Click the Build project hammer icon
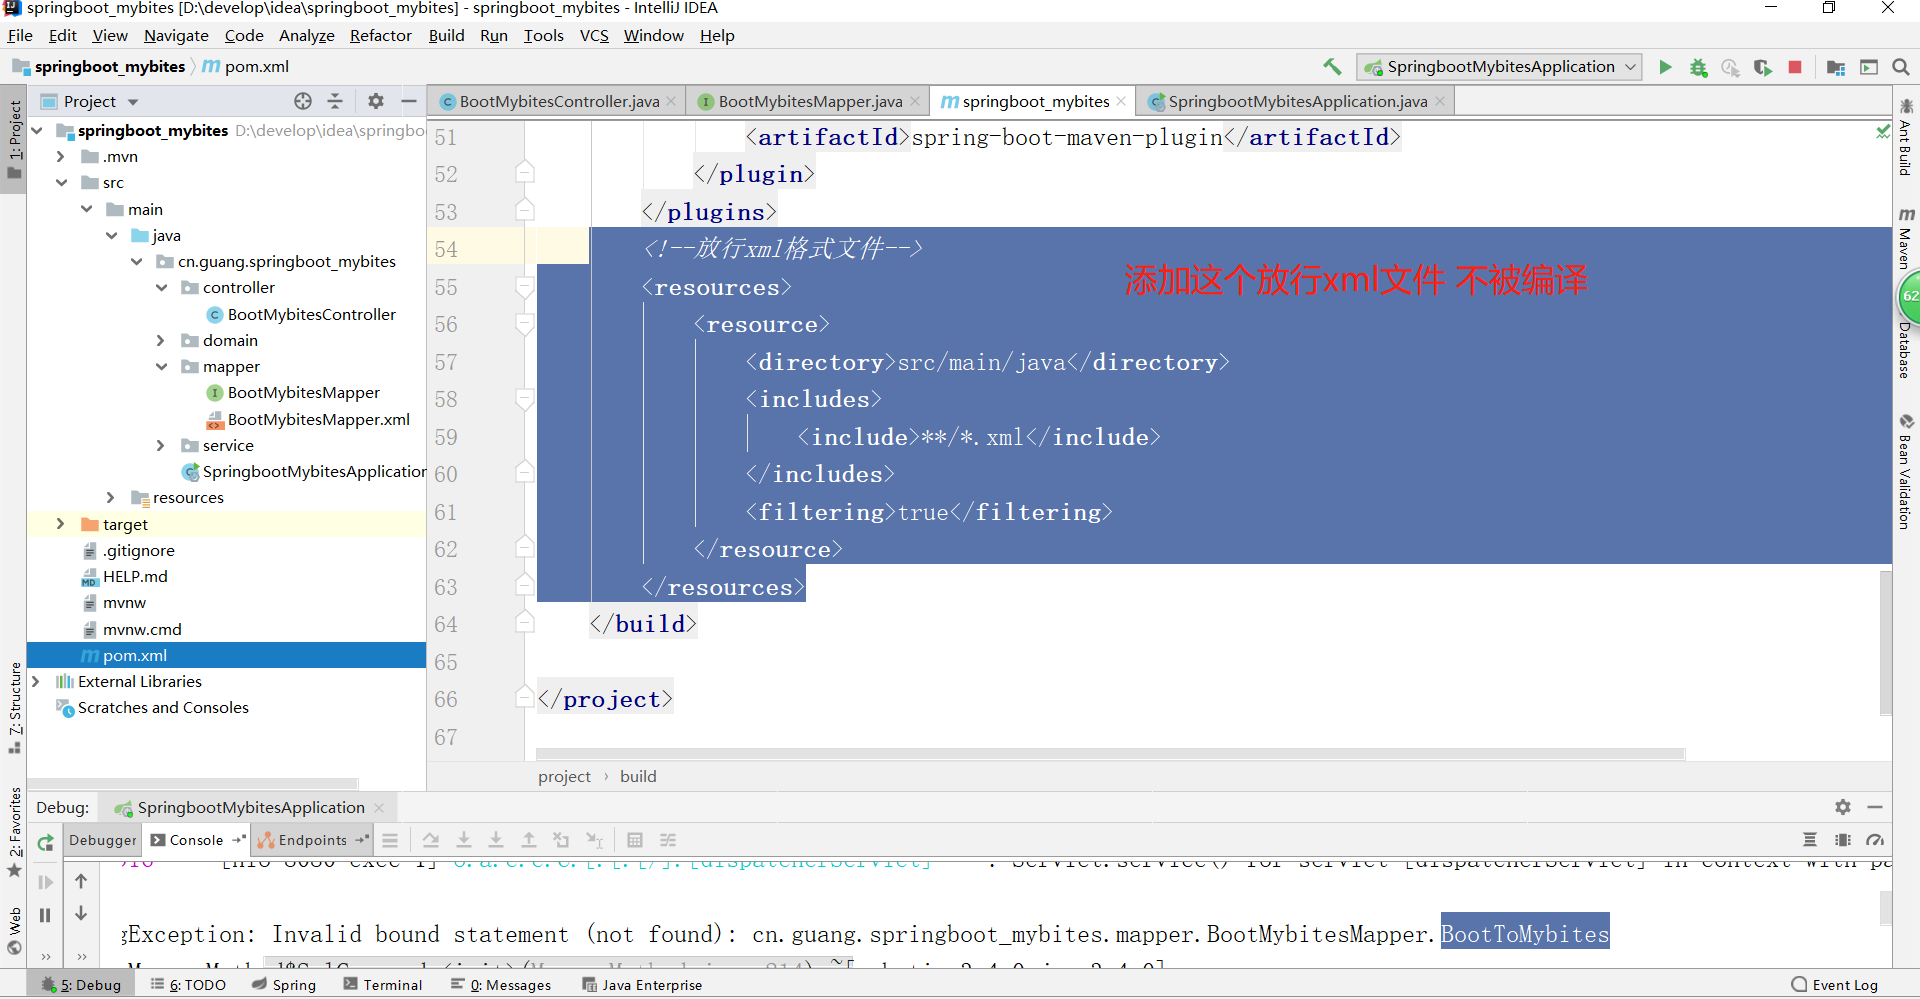Viewport: 1920px width, 999px height. click(1332, 67)
